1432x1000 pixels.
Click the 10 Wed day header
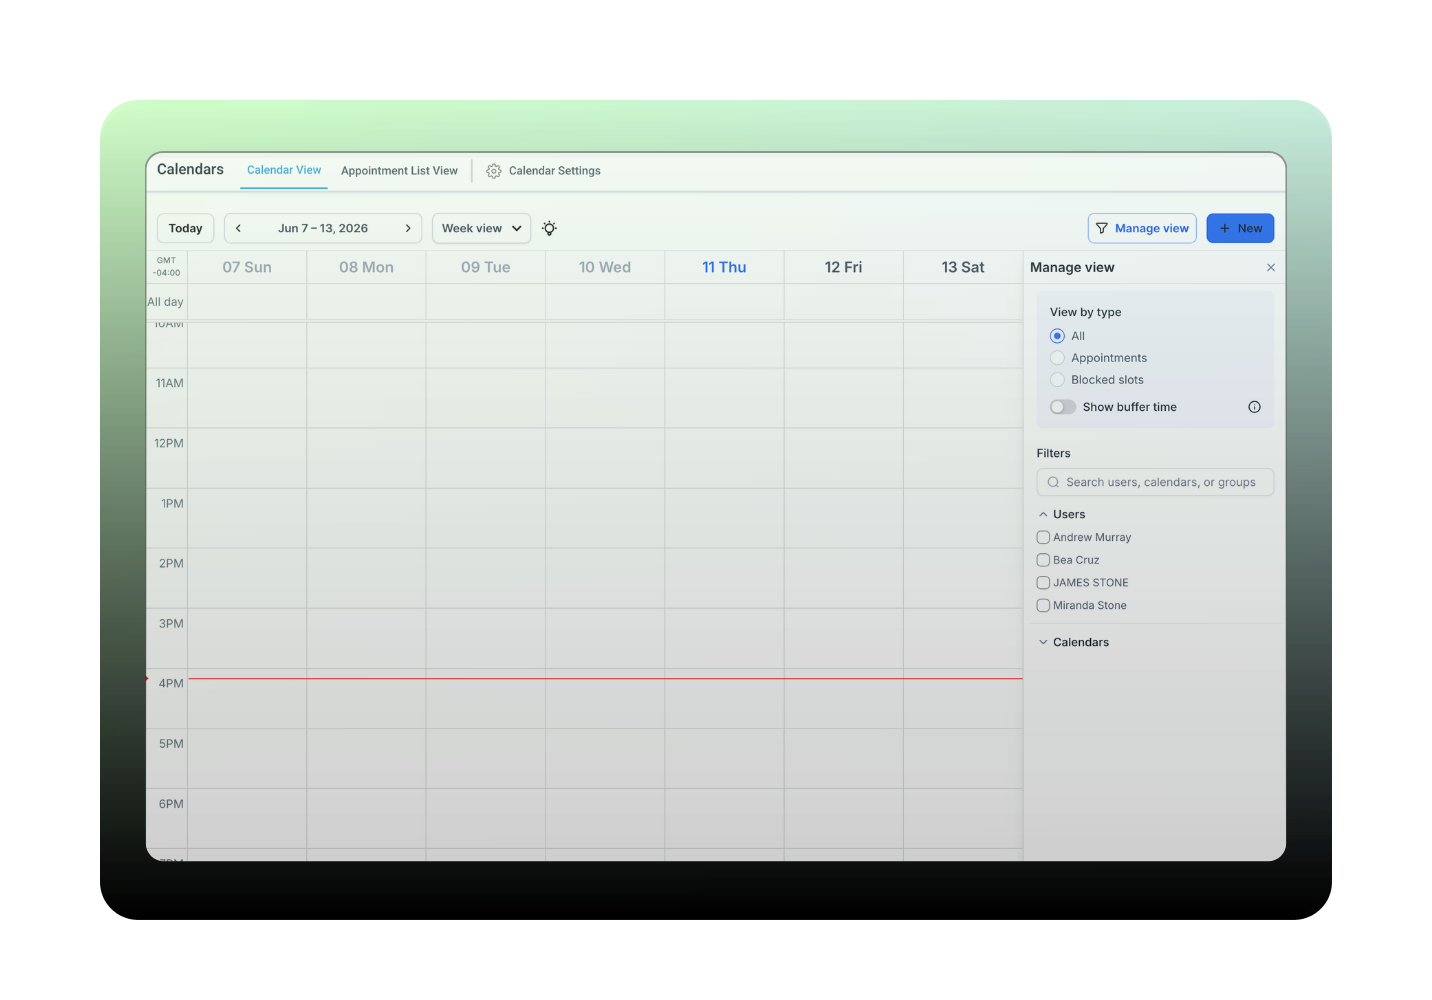click(x=605, y=267)
